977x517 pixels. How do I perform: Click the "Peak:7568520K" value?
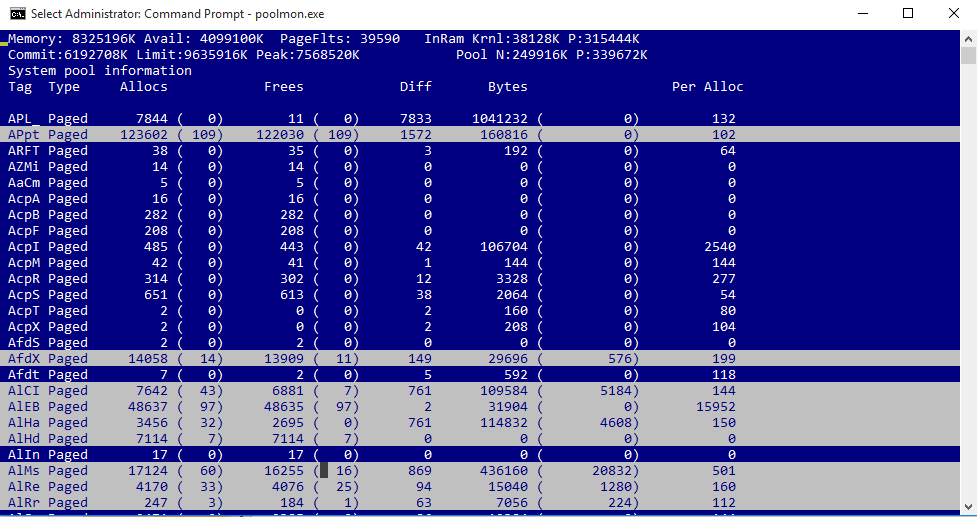(308, 55)
